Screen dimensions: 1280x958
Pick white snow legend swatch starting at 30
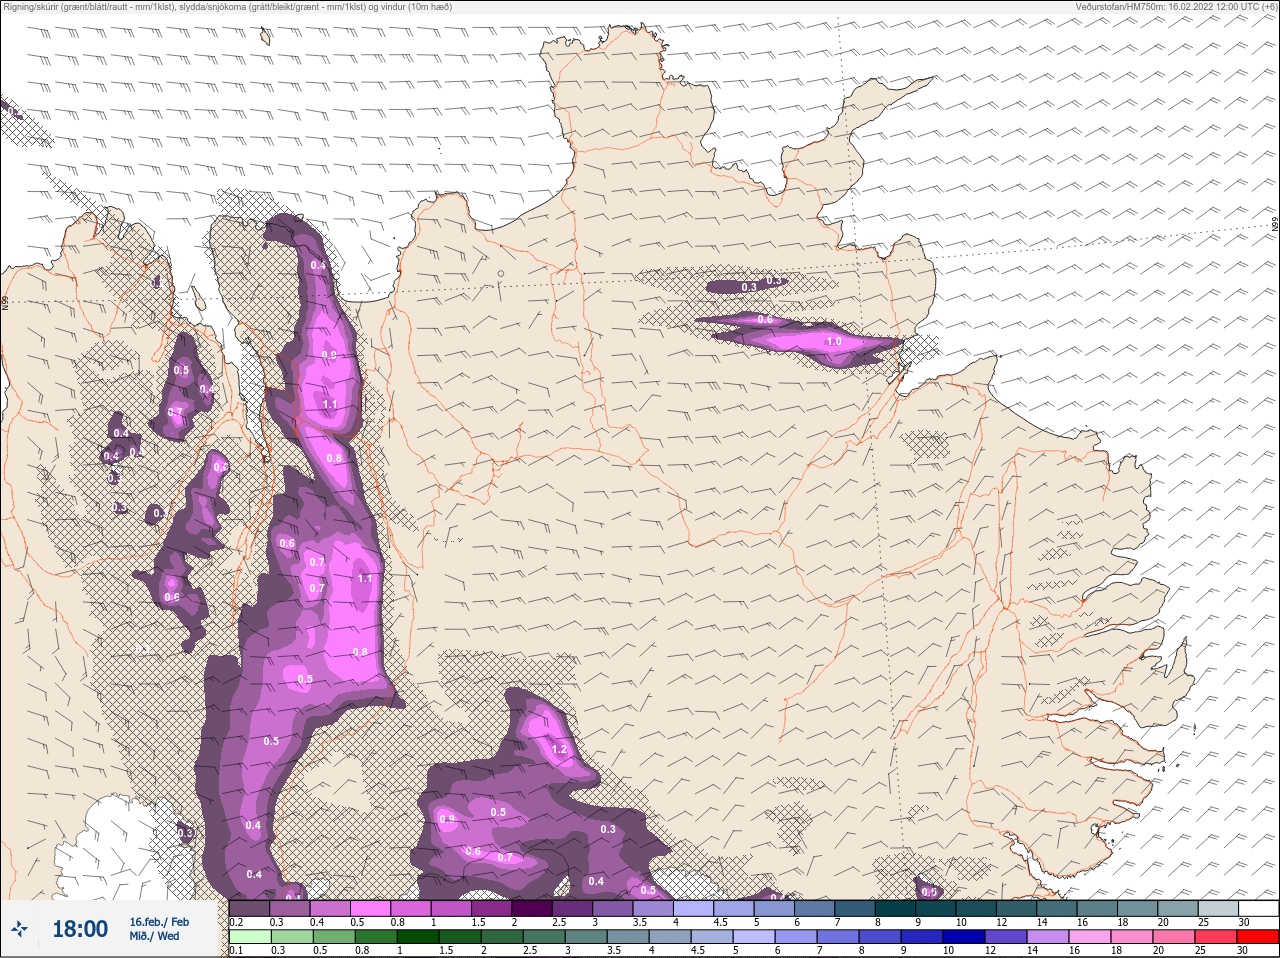point(1258,908)
